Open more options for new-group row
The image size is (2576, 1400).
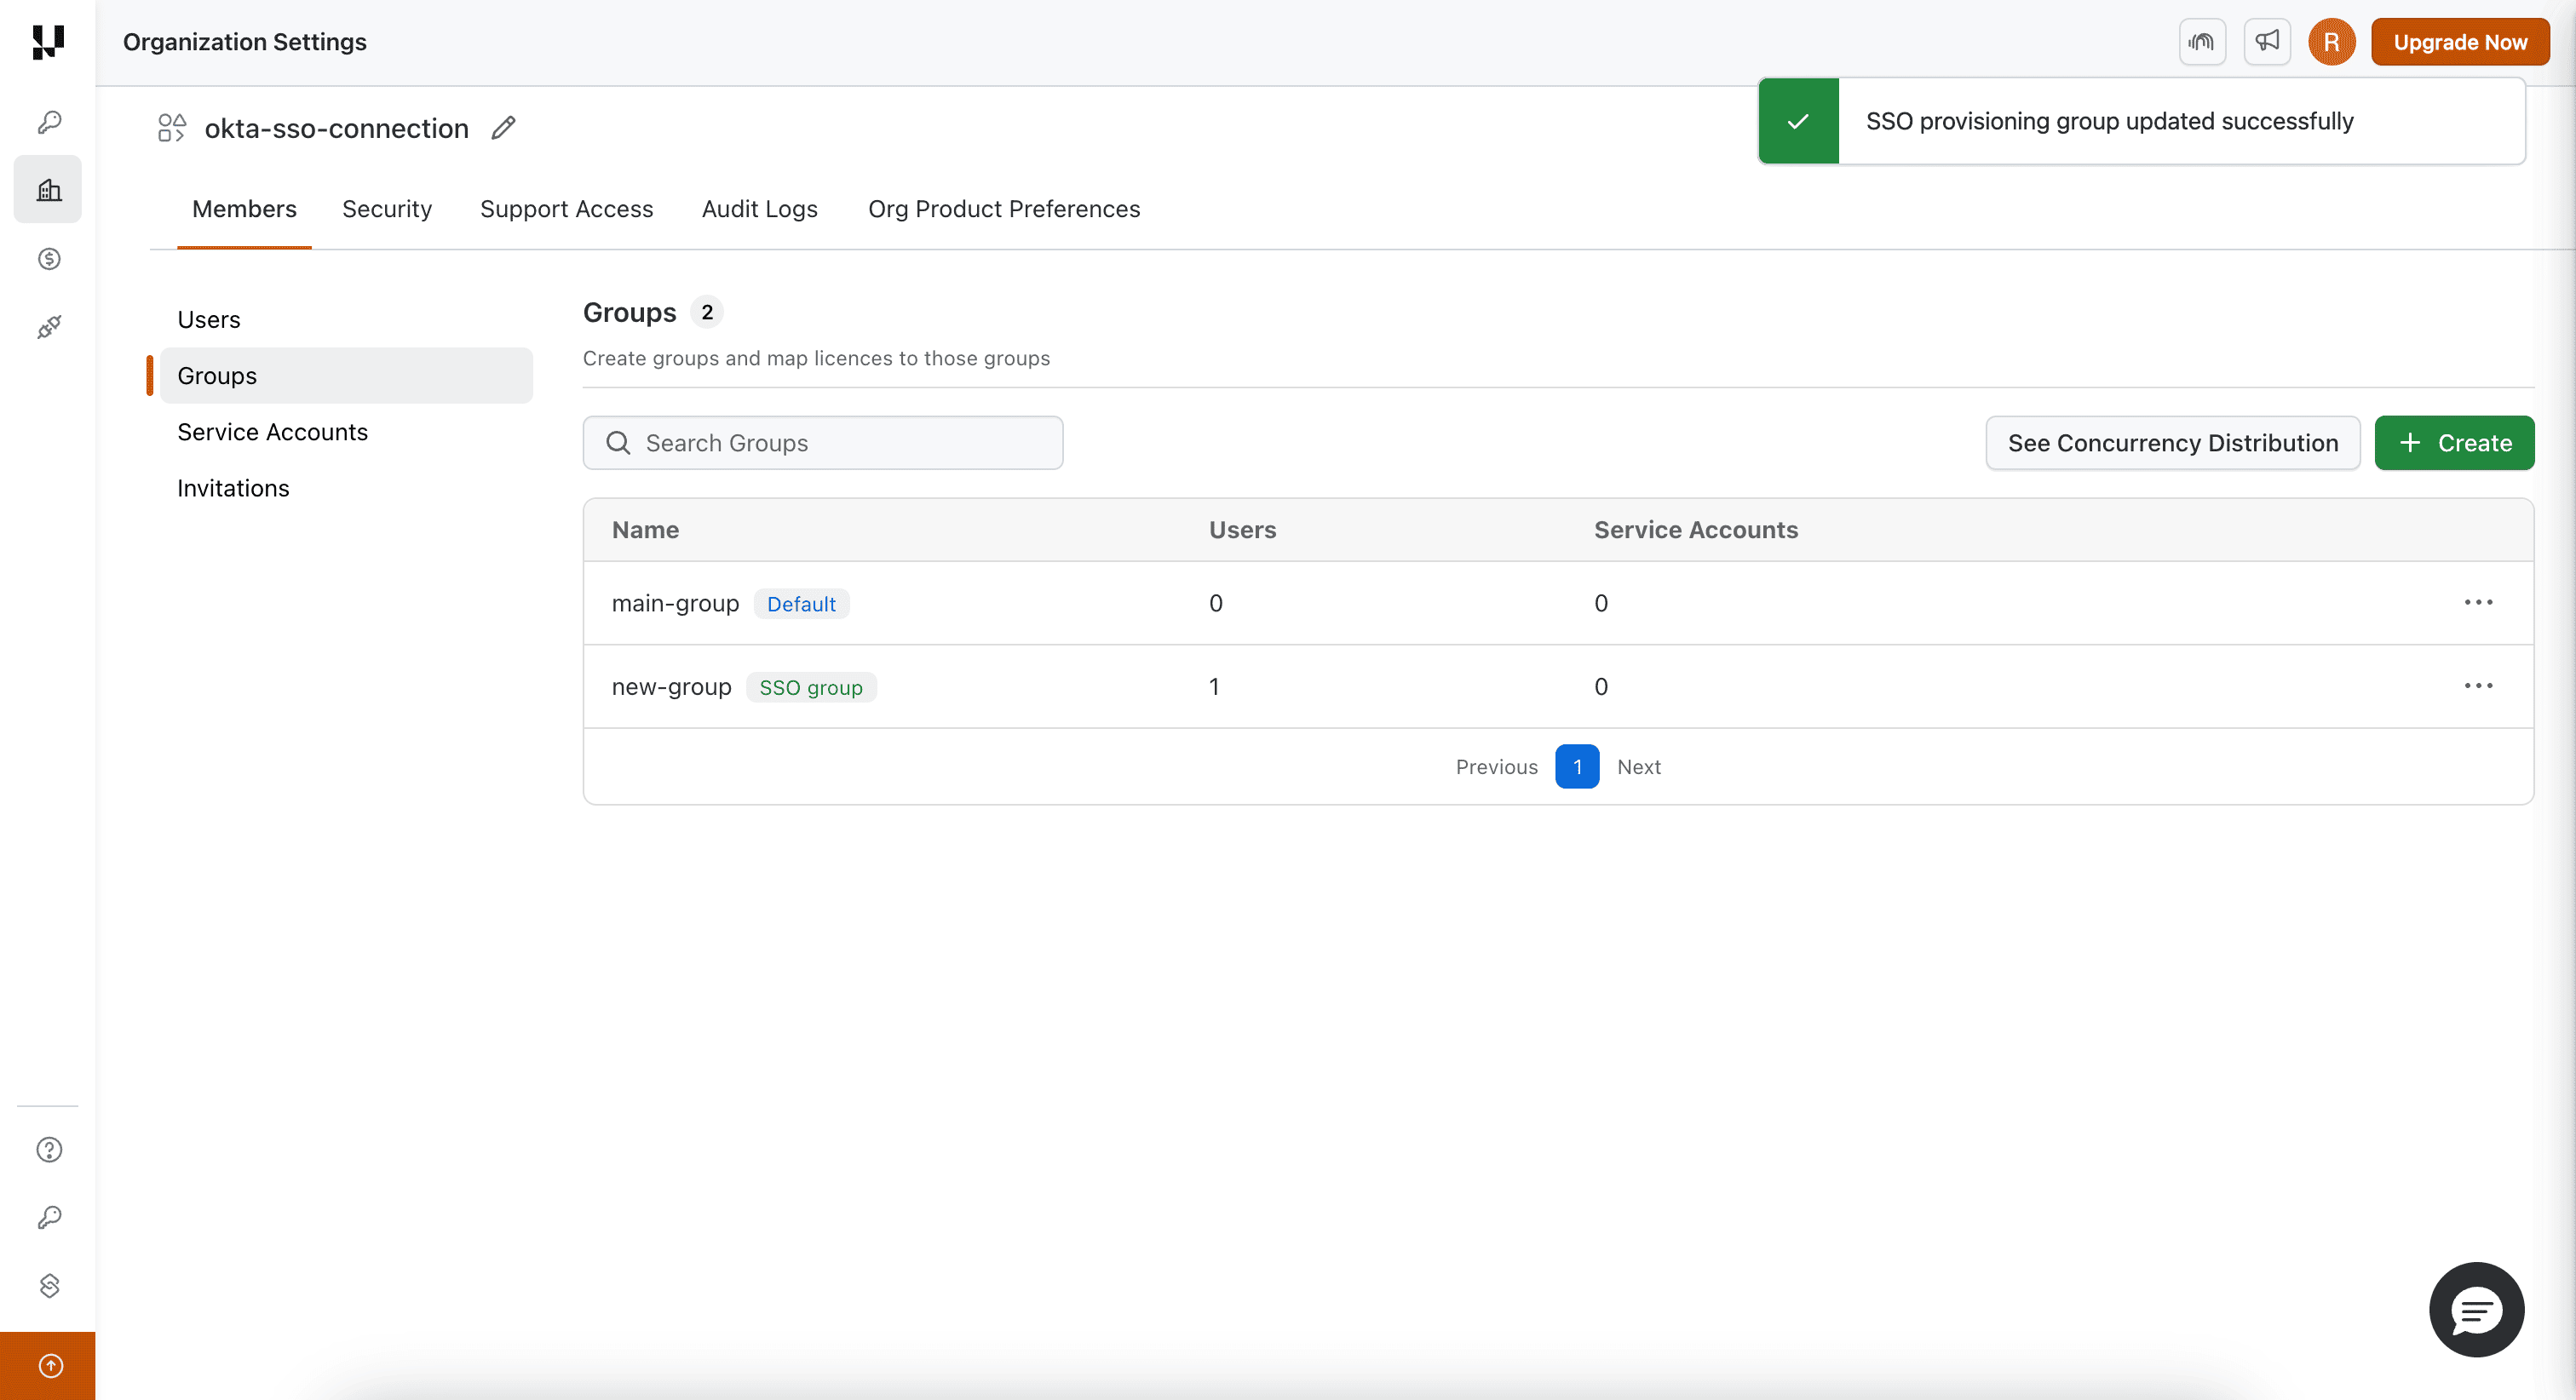point(2478,686)
